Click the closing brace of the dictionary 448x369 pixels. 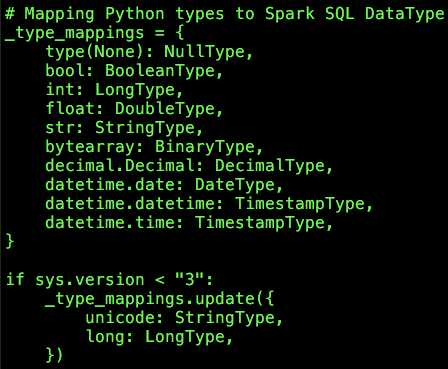(x=10, y=241)
